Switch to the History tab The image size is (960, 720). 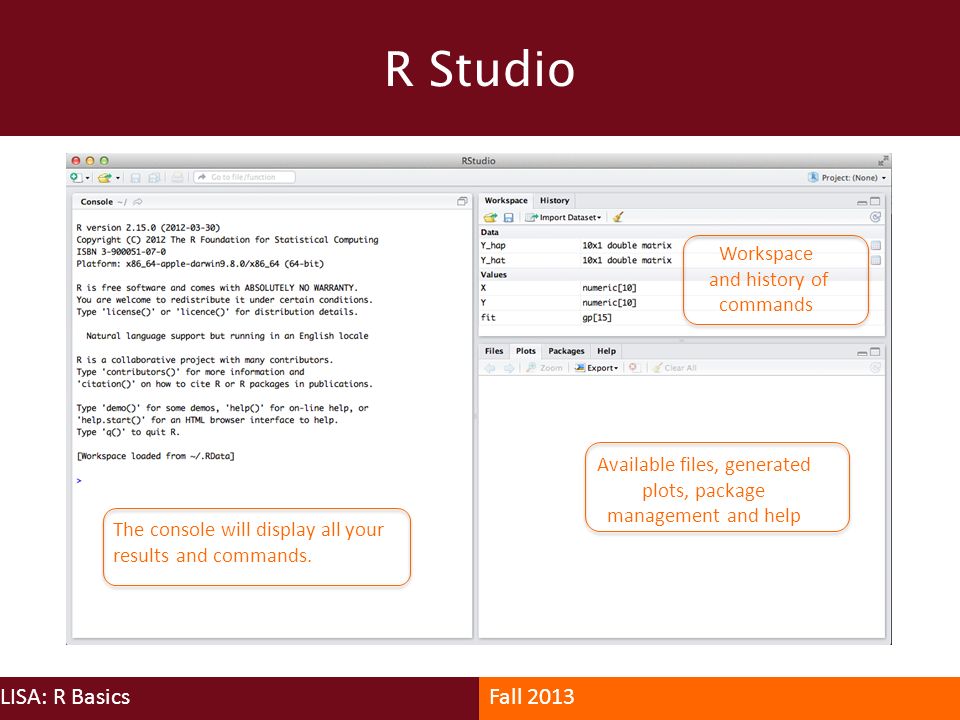click(x=555, y=200)
